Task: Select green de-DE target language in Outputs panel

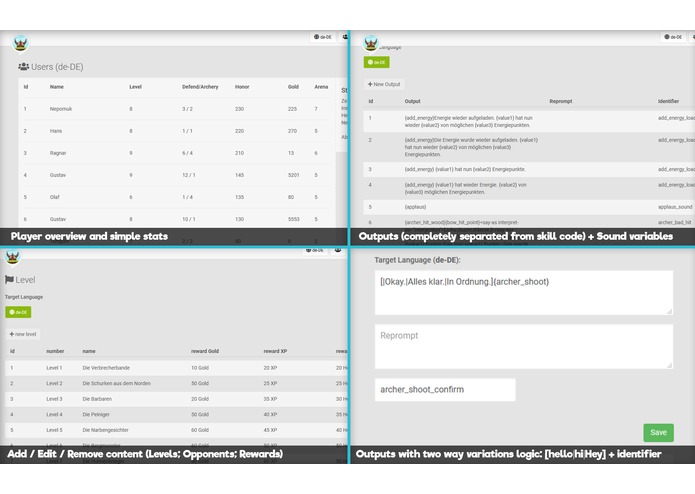Action: [x=377, y=62]
